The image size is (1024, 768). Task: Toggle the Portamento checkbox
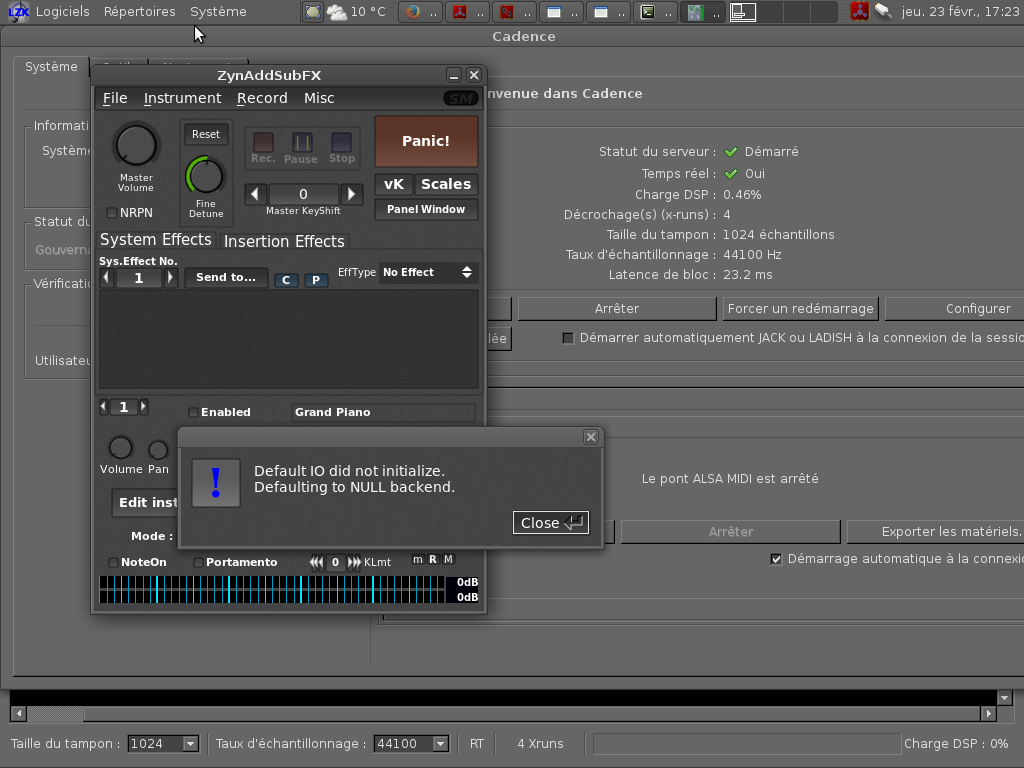click(x=198, y=562)
